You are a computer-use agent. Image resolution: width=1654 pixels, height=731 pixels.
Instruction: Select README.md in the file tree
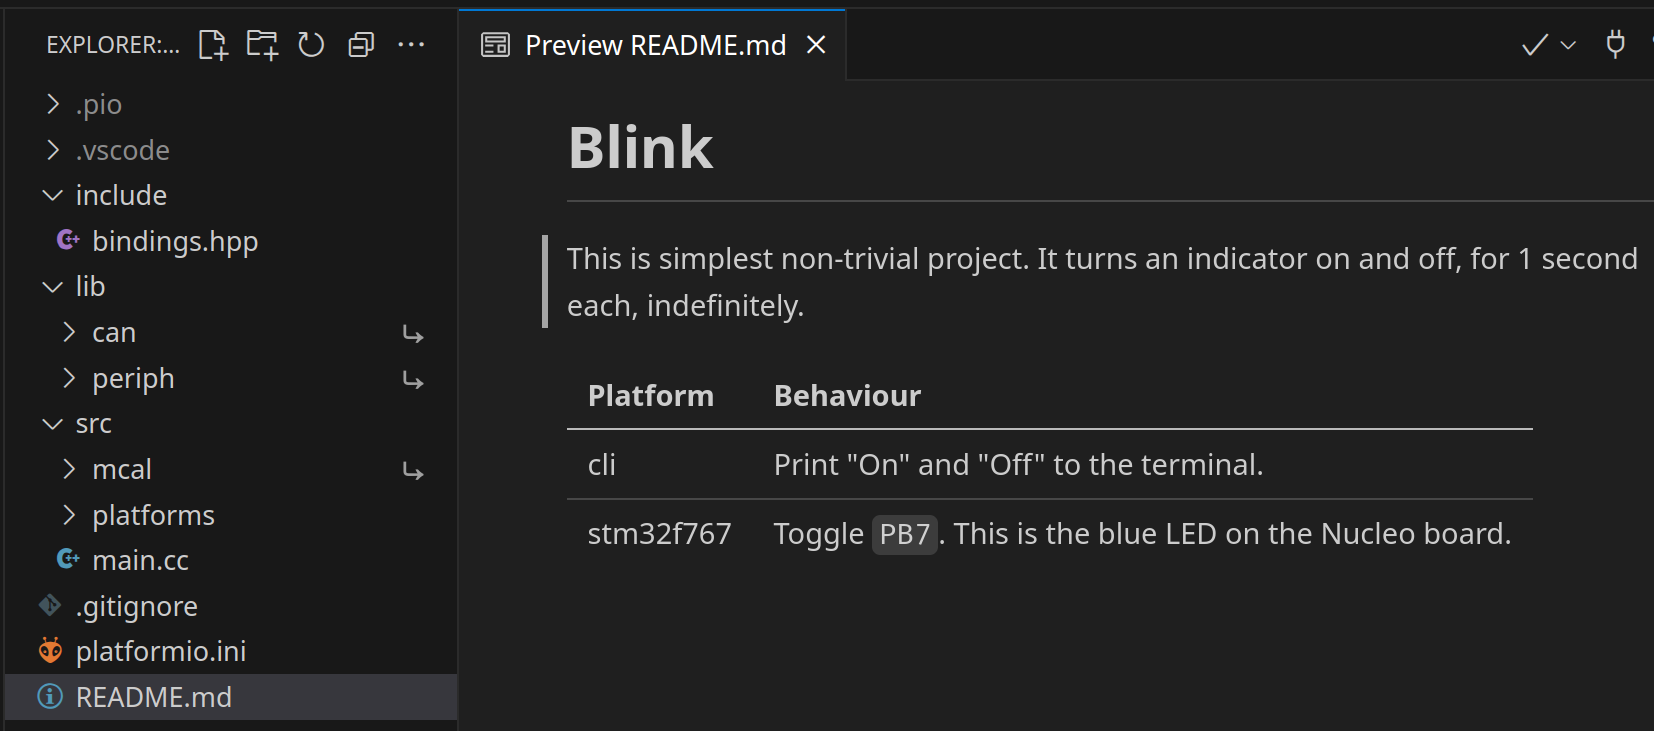coord(153,697)
